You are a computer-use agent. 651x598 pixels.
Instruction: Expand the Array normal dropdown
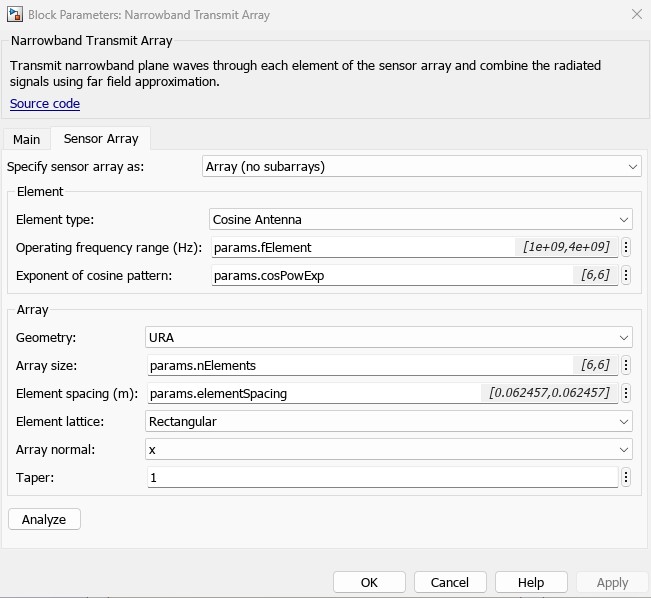point(389,450)
